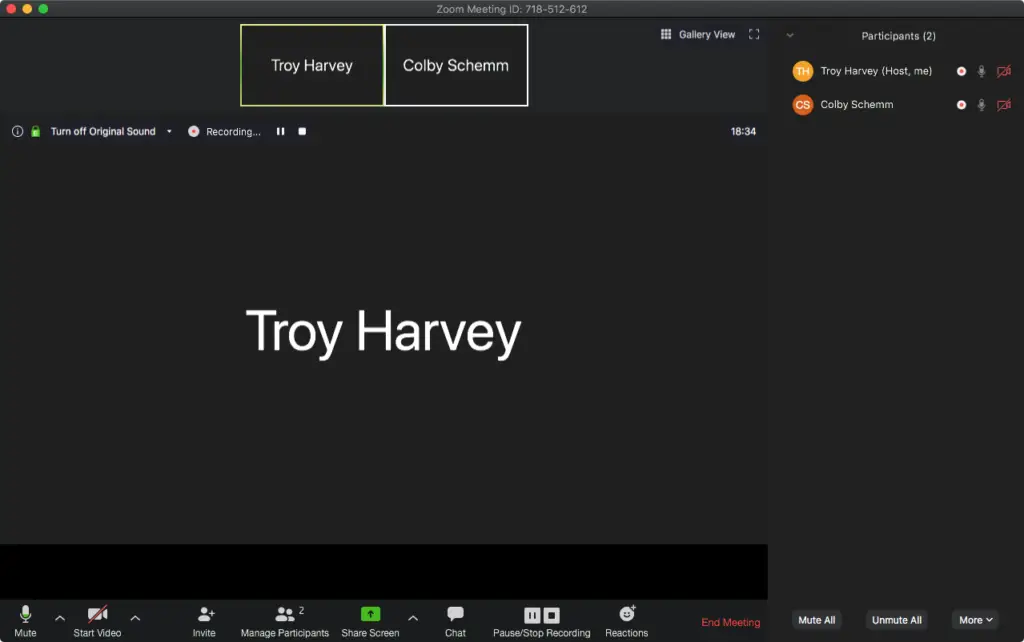Open the Chat bubble icon
Viewport: 1024px width, 642px height.
pyautogui.click(x=455, y=614)
